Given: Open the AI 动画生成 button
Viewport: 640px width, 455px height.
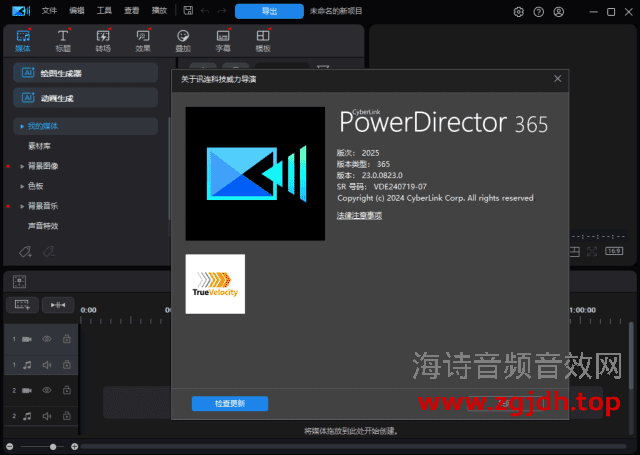Looking at the screenshot, I should click(85, 98).
